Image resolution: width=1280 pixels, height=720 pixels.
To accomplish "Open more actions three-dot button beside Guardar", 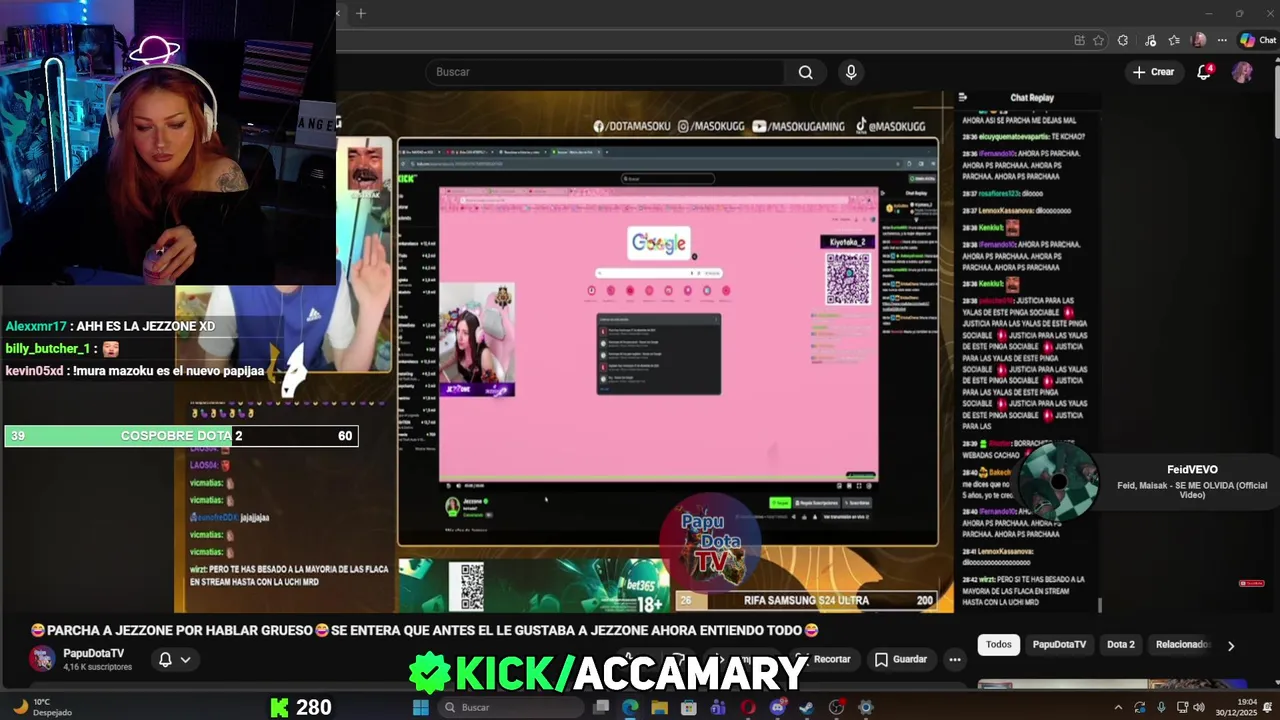I will (955, 659).
